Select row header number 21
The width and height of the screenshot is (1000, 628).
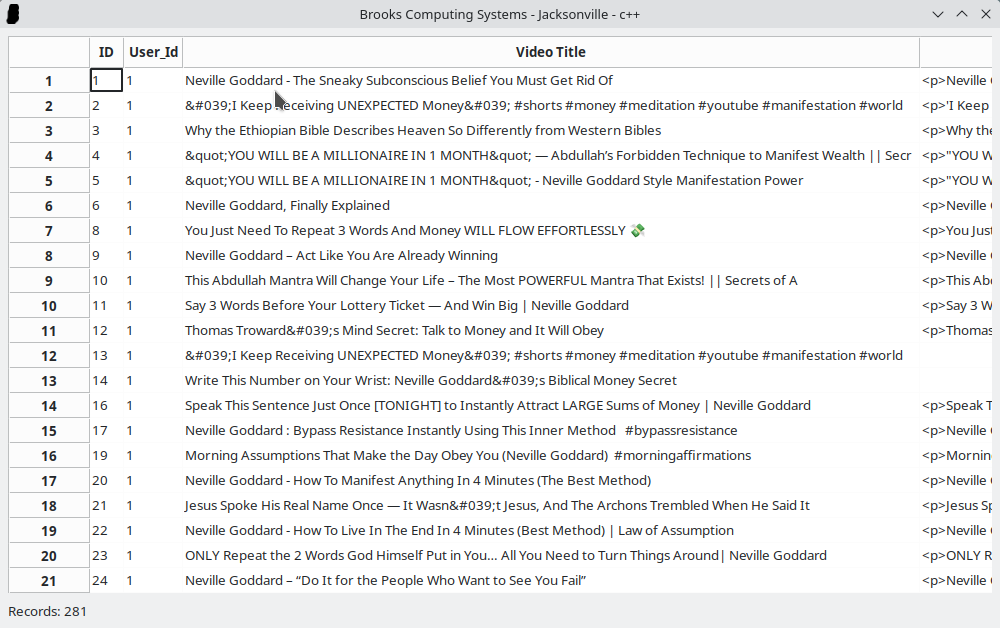pos(49,581)
